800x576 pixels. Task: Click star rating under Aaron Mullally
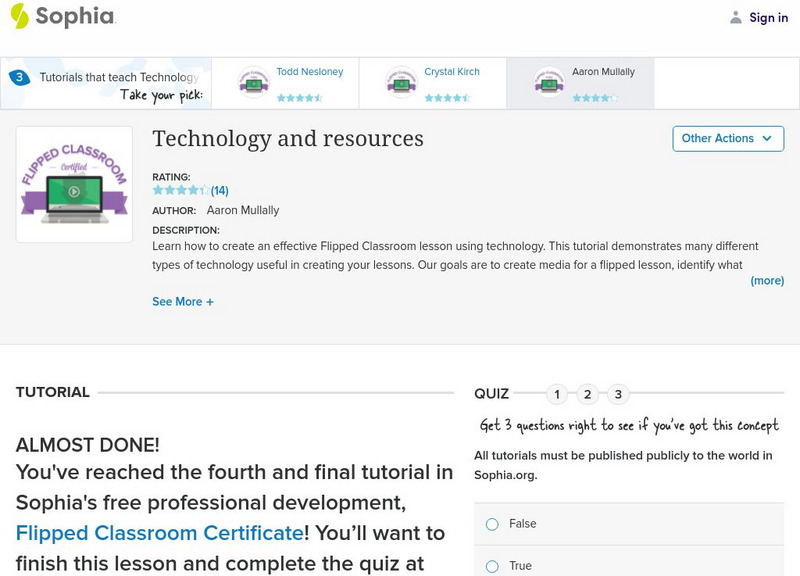coord(595,97)
